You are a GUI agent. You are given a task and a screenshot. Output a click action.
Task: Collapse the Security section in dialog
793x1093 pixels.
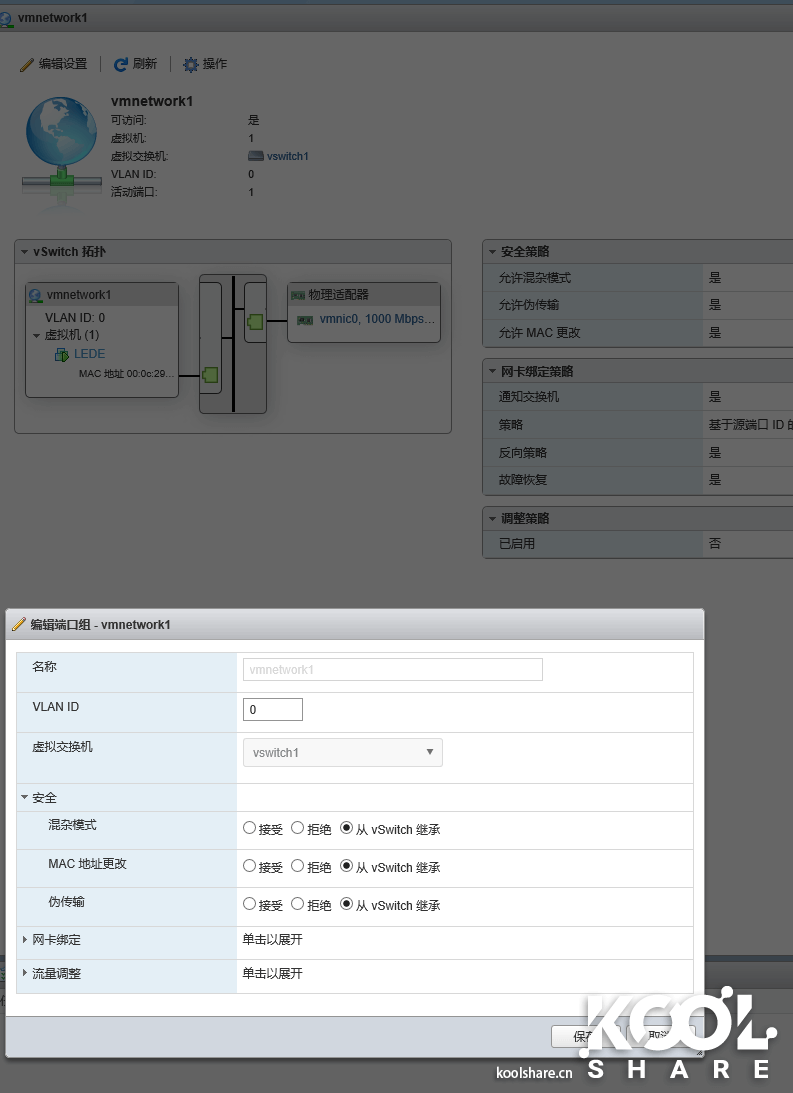point(25,798)
